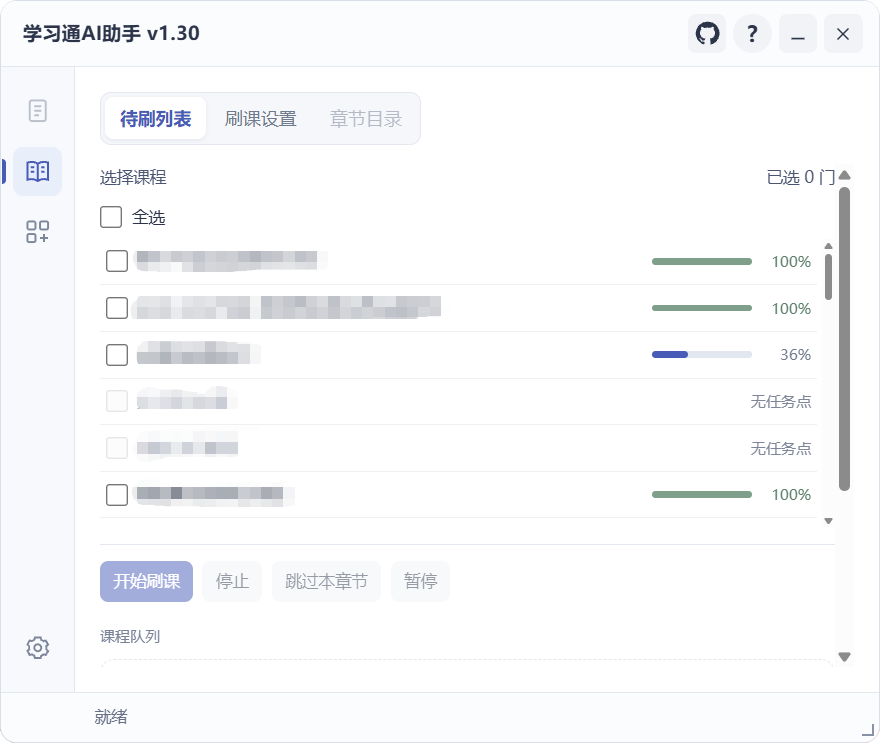Click the second row green progress bar
Image resolution: width=880 pixels, height=743 pixels.
(702, 308)
